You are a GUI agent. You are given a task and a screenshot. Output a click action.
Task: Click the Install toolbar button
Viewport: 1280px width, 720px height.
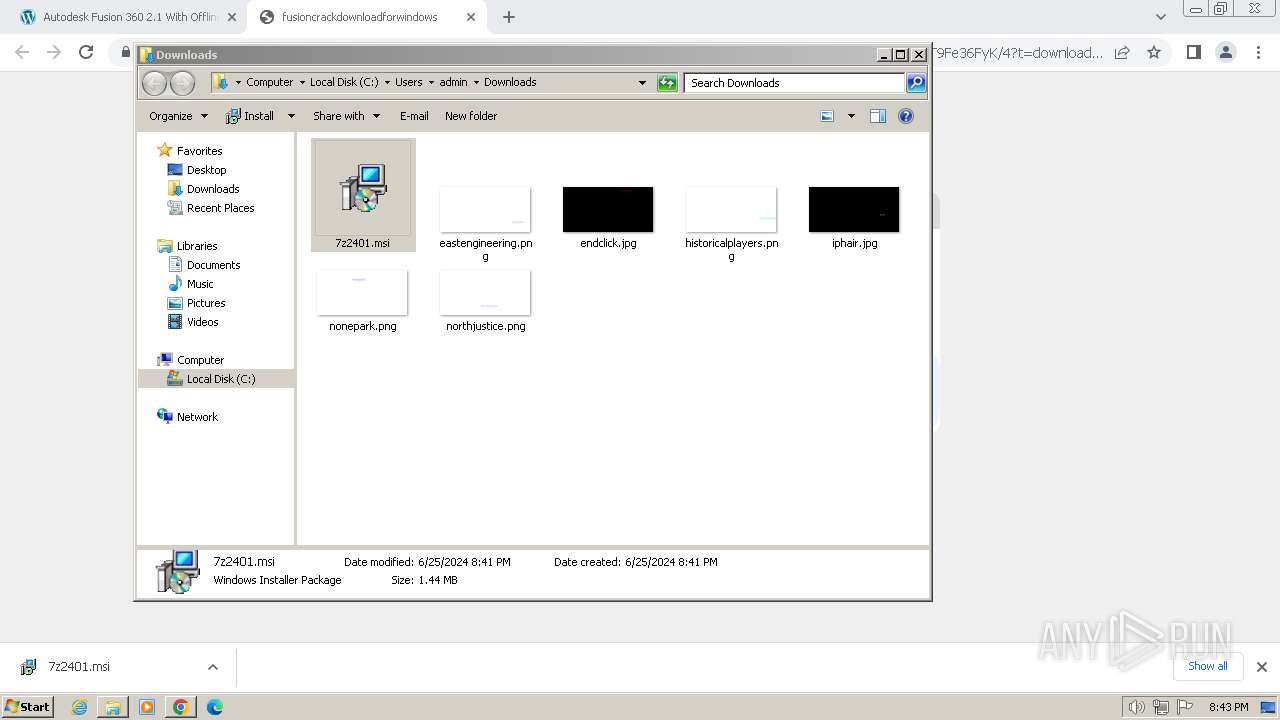click(251, 116)
